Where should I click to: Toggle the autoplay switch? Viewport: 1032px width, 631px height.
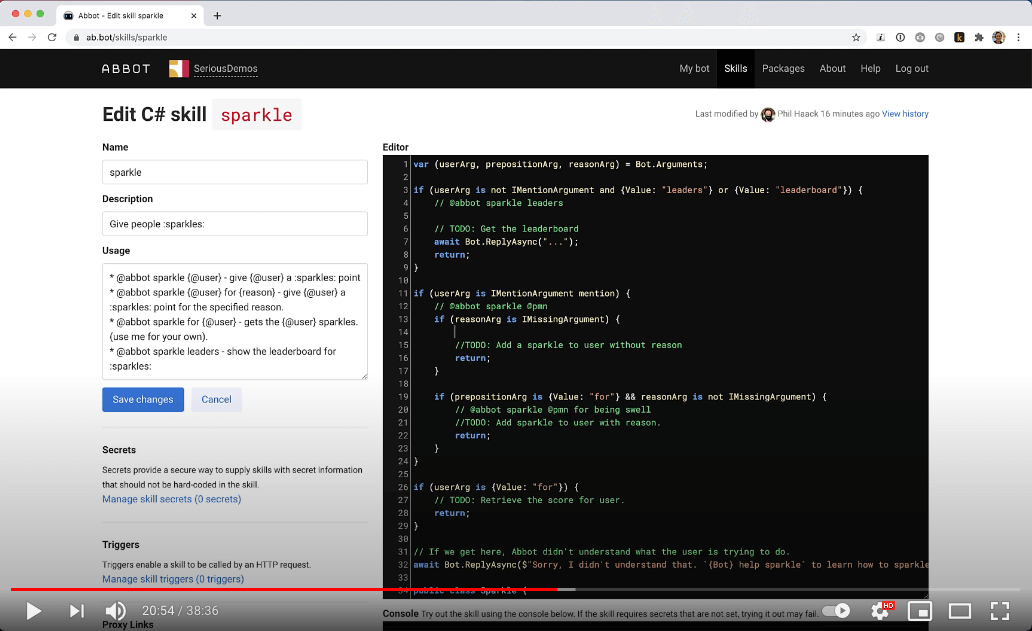(x=836, y=610)
